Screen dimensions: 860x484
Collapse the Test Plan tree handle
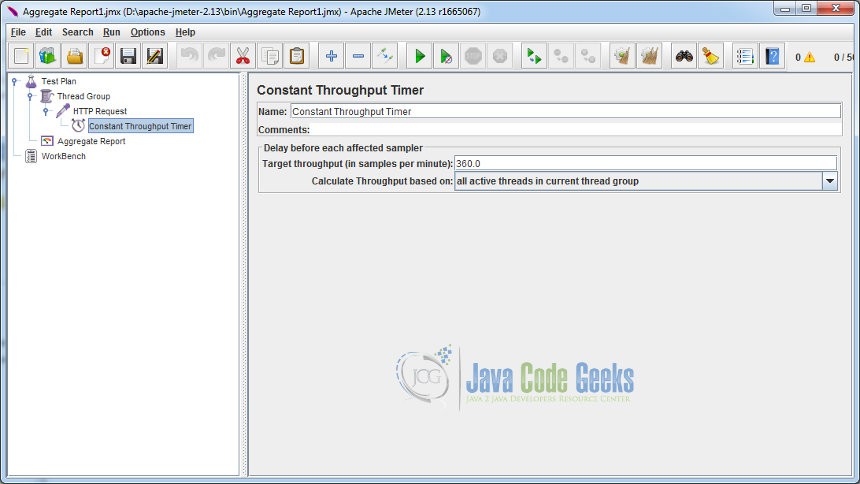(x=15, y=81)
